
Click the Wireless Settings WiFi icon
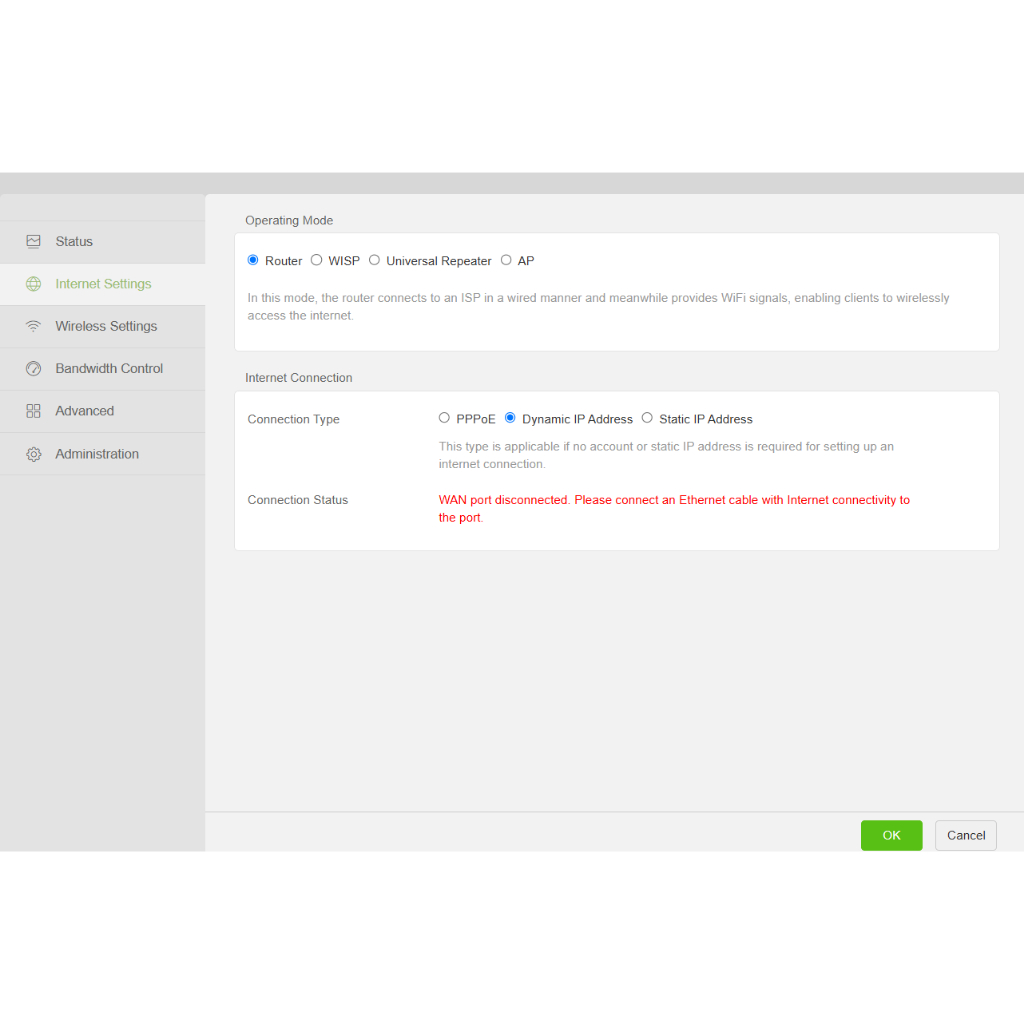(34, 326)
